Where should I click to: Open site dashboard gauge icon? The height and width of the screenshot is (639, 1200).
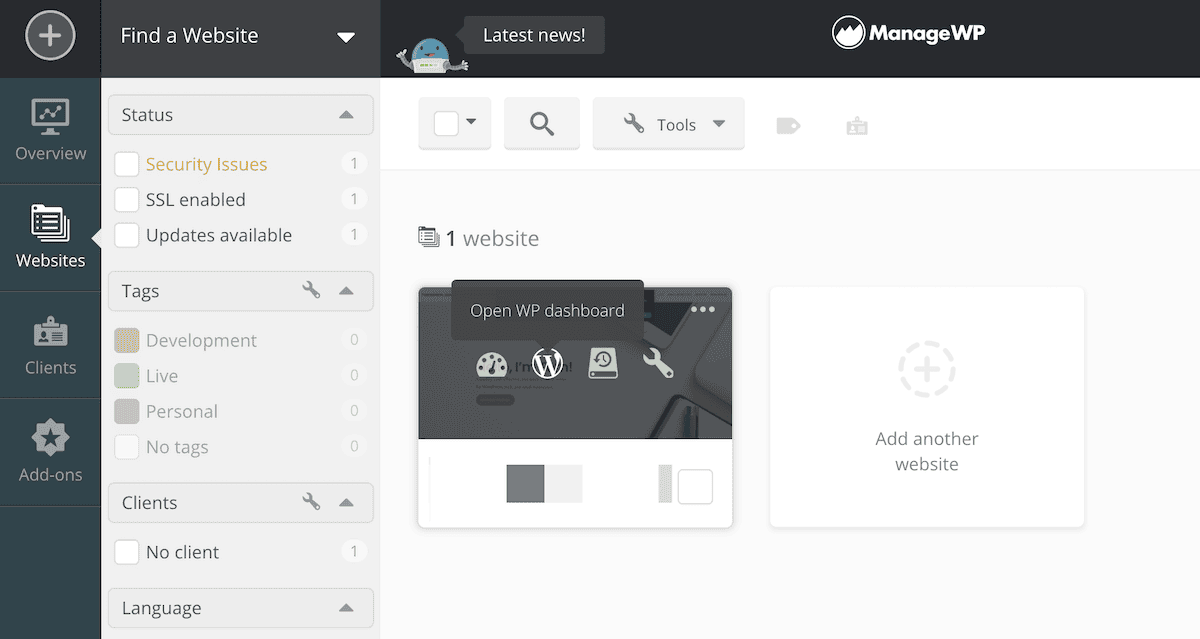coord(491,364)
